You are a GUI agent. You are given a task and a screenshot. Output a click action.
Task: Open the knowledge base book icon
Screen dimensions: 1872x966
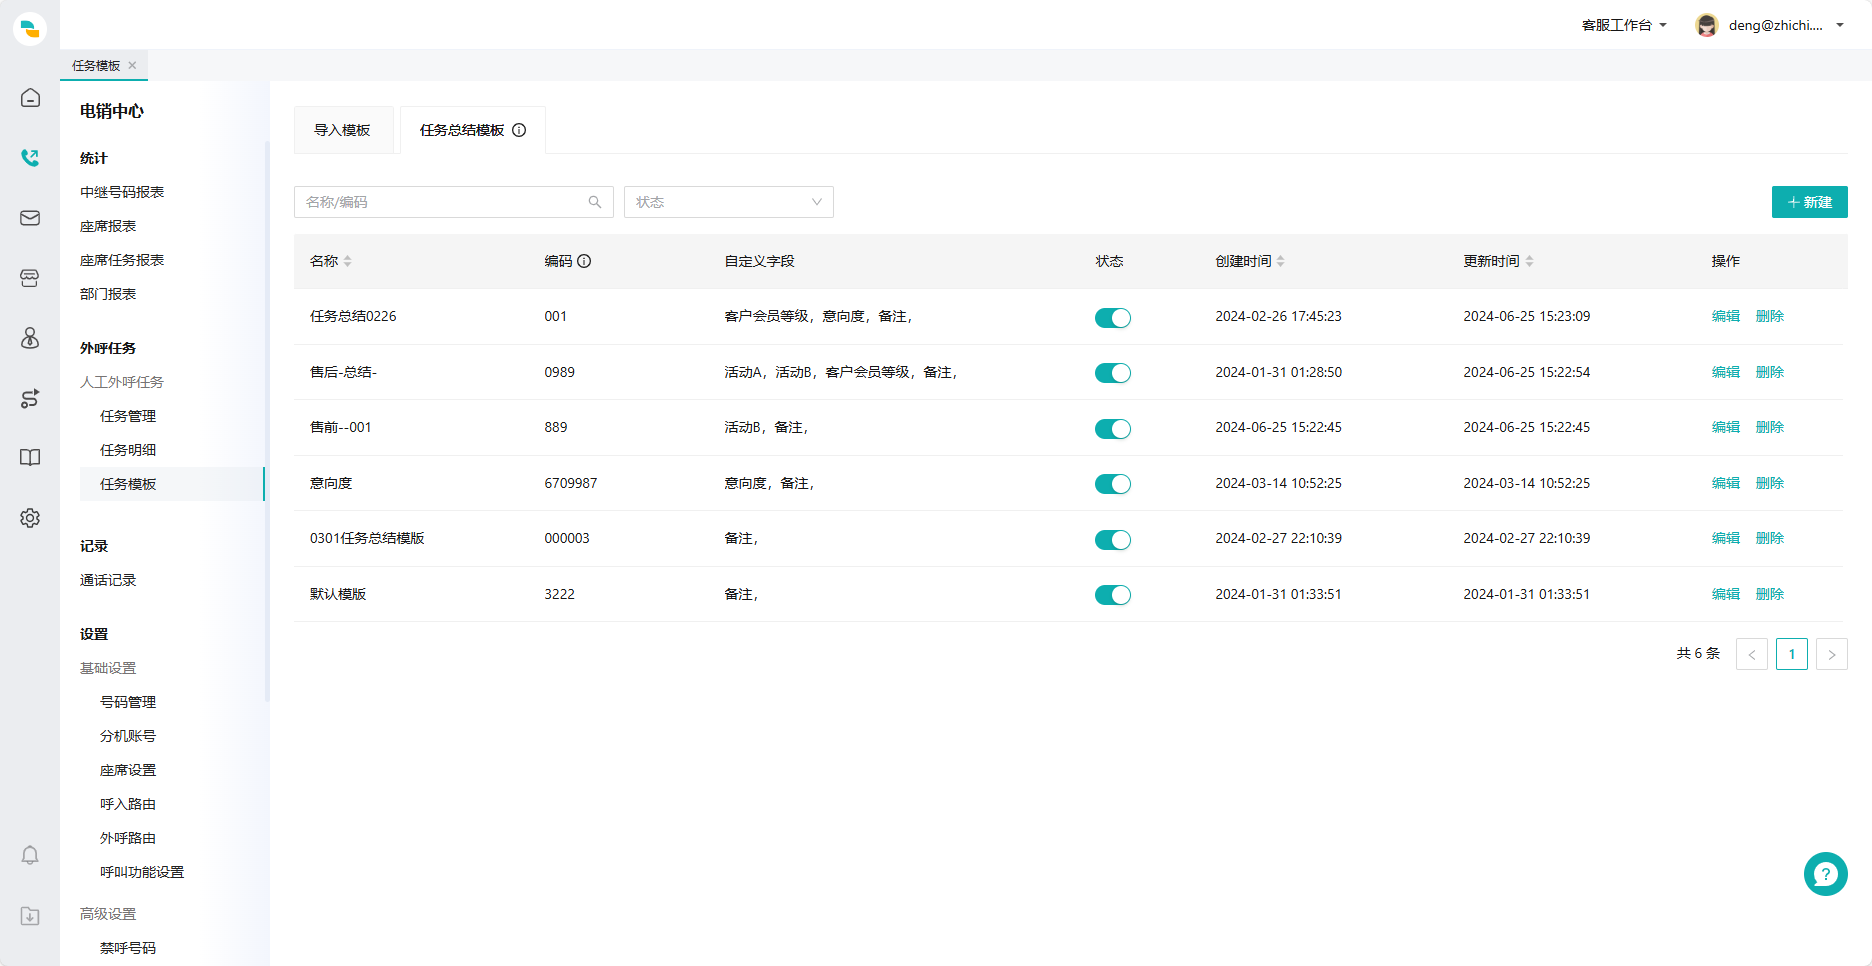coord(30,458)
